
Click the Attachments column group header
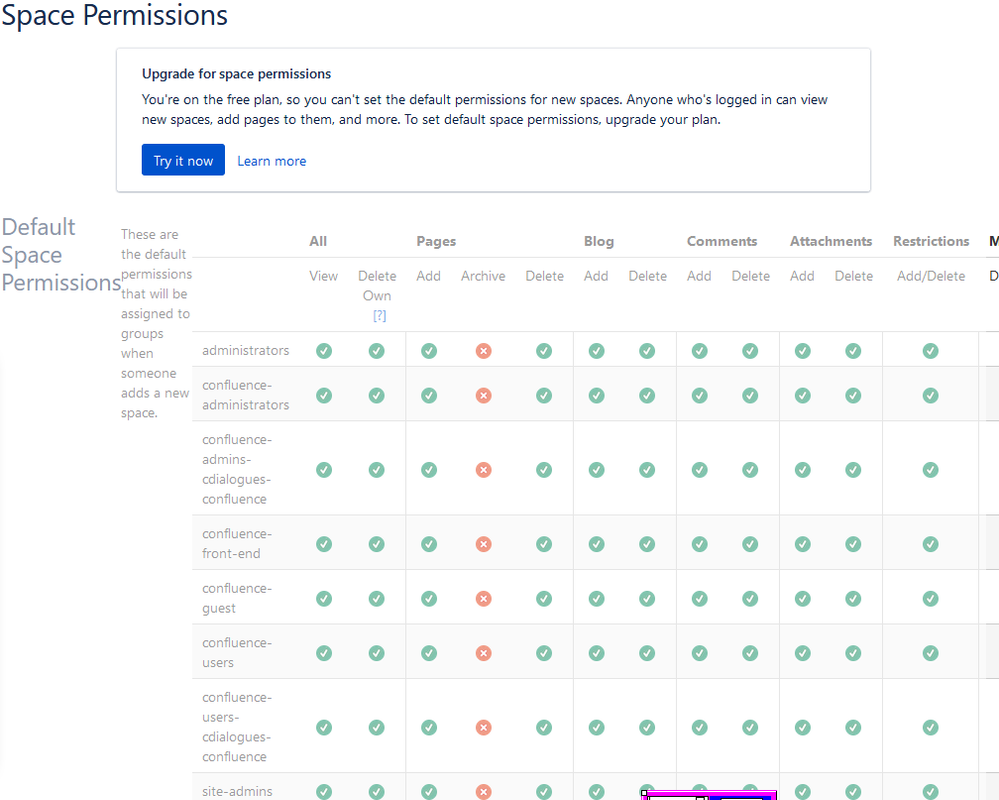831,241
